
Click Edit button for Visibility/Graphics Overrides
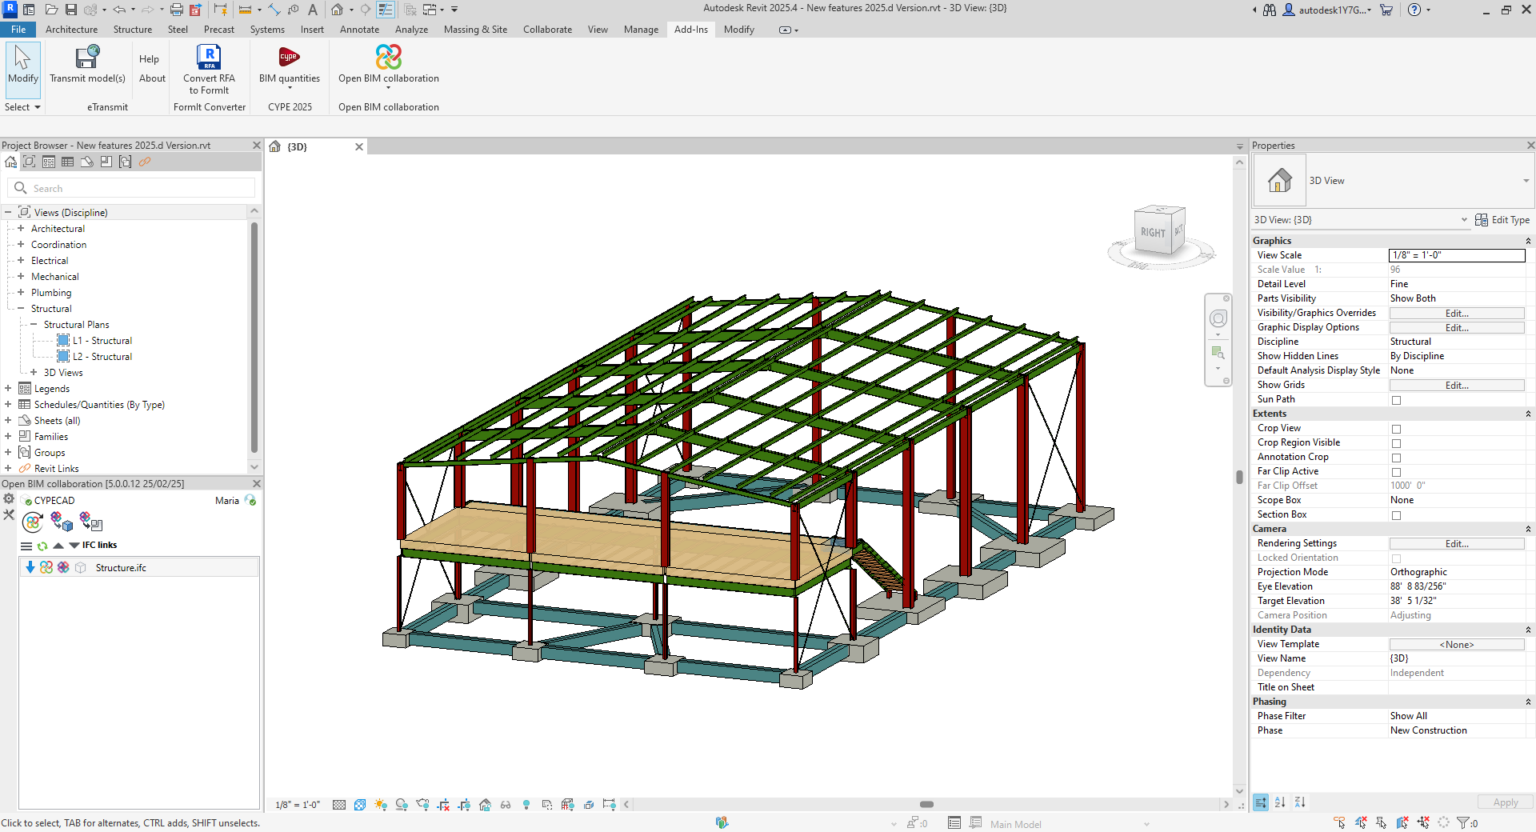tap(1456, 313)
